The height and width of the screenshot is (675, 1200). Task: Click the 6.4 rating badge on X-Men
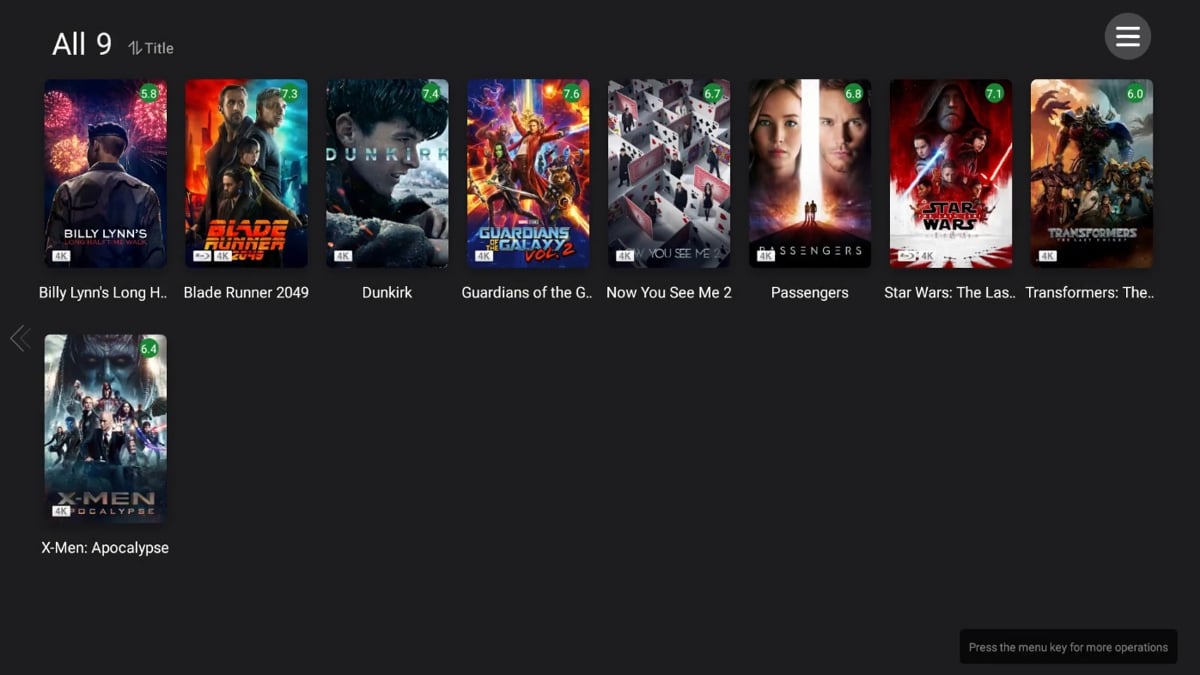click(x=149, y=349)
